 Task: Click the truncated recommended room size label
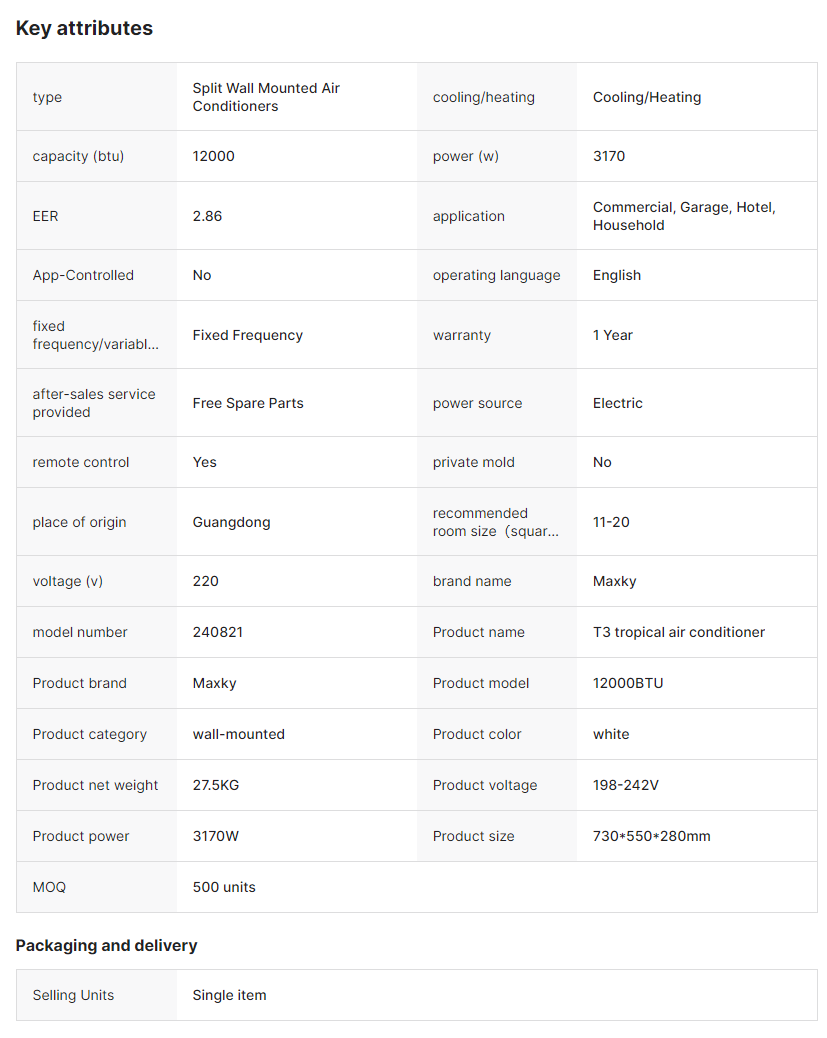pyautogui.click(x=495, y=522)
